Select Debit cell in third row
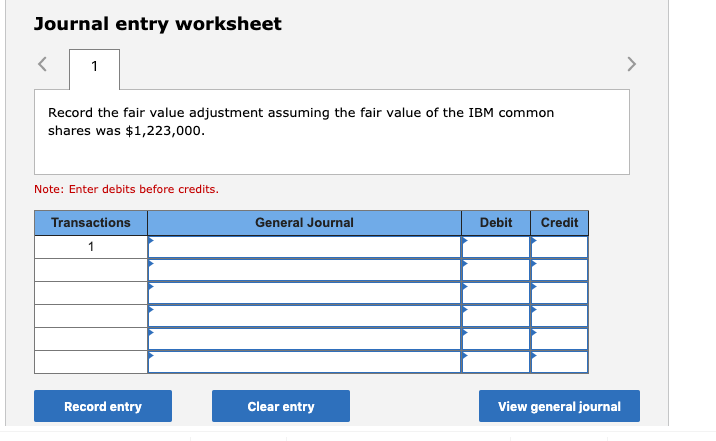Viewport: 716px width, 441px height. [x=496, y=293]
